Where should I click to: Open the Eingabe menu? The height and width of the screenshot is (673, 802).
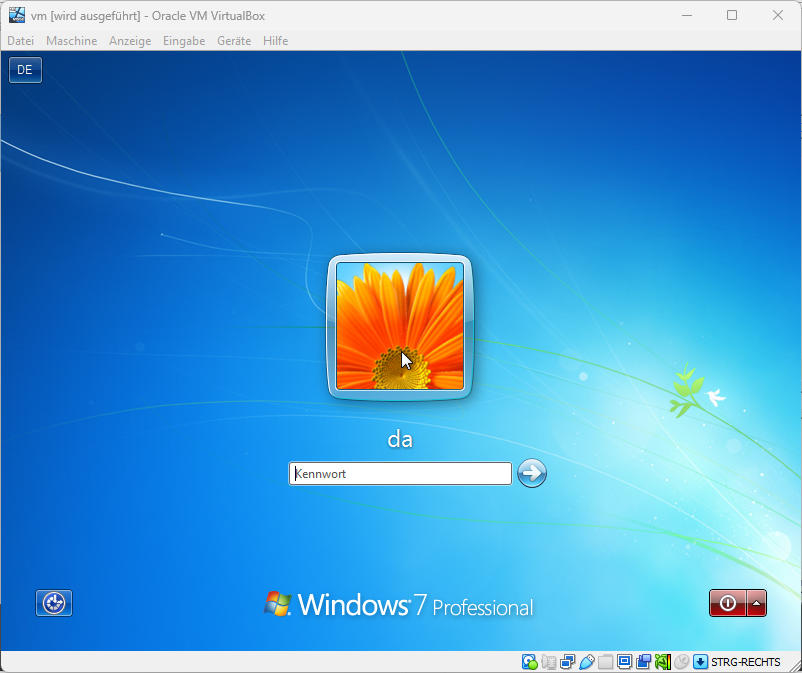coord(184,41)
